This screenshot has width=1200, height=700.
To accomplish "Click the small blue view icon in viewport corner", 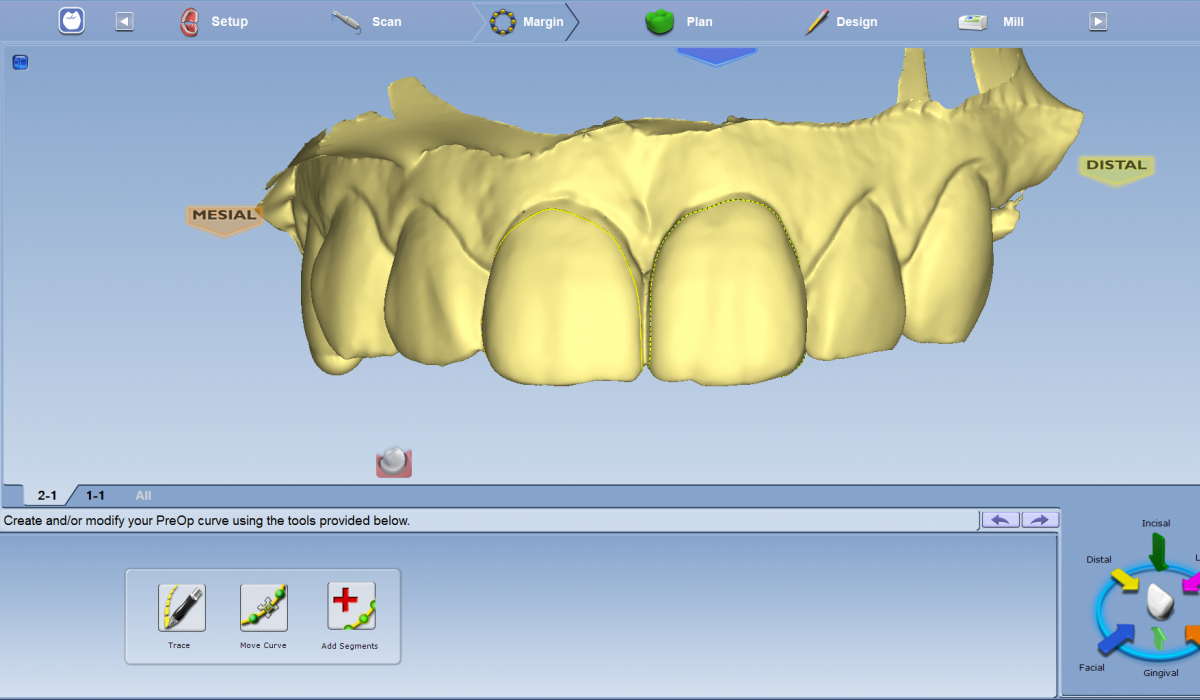I will point(21,63).
